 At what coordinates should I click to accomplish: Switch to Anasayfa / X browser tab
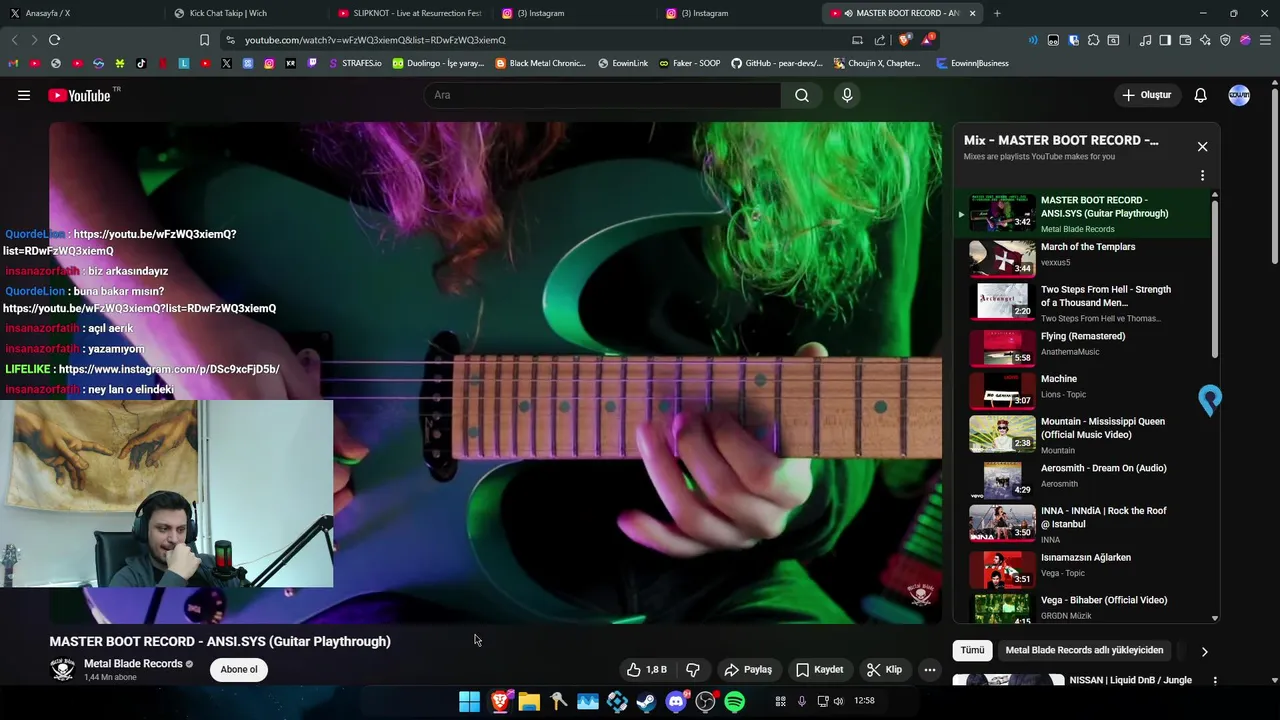(80, 13)
